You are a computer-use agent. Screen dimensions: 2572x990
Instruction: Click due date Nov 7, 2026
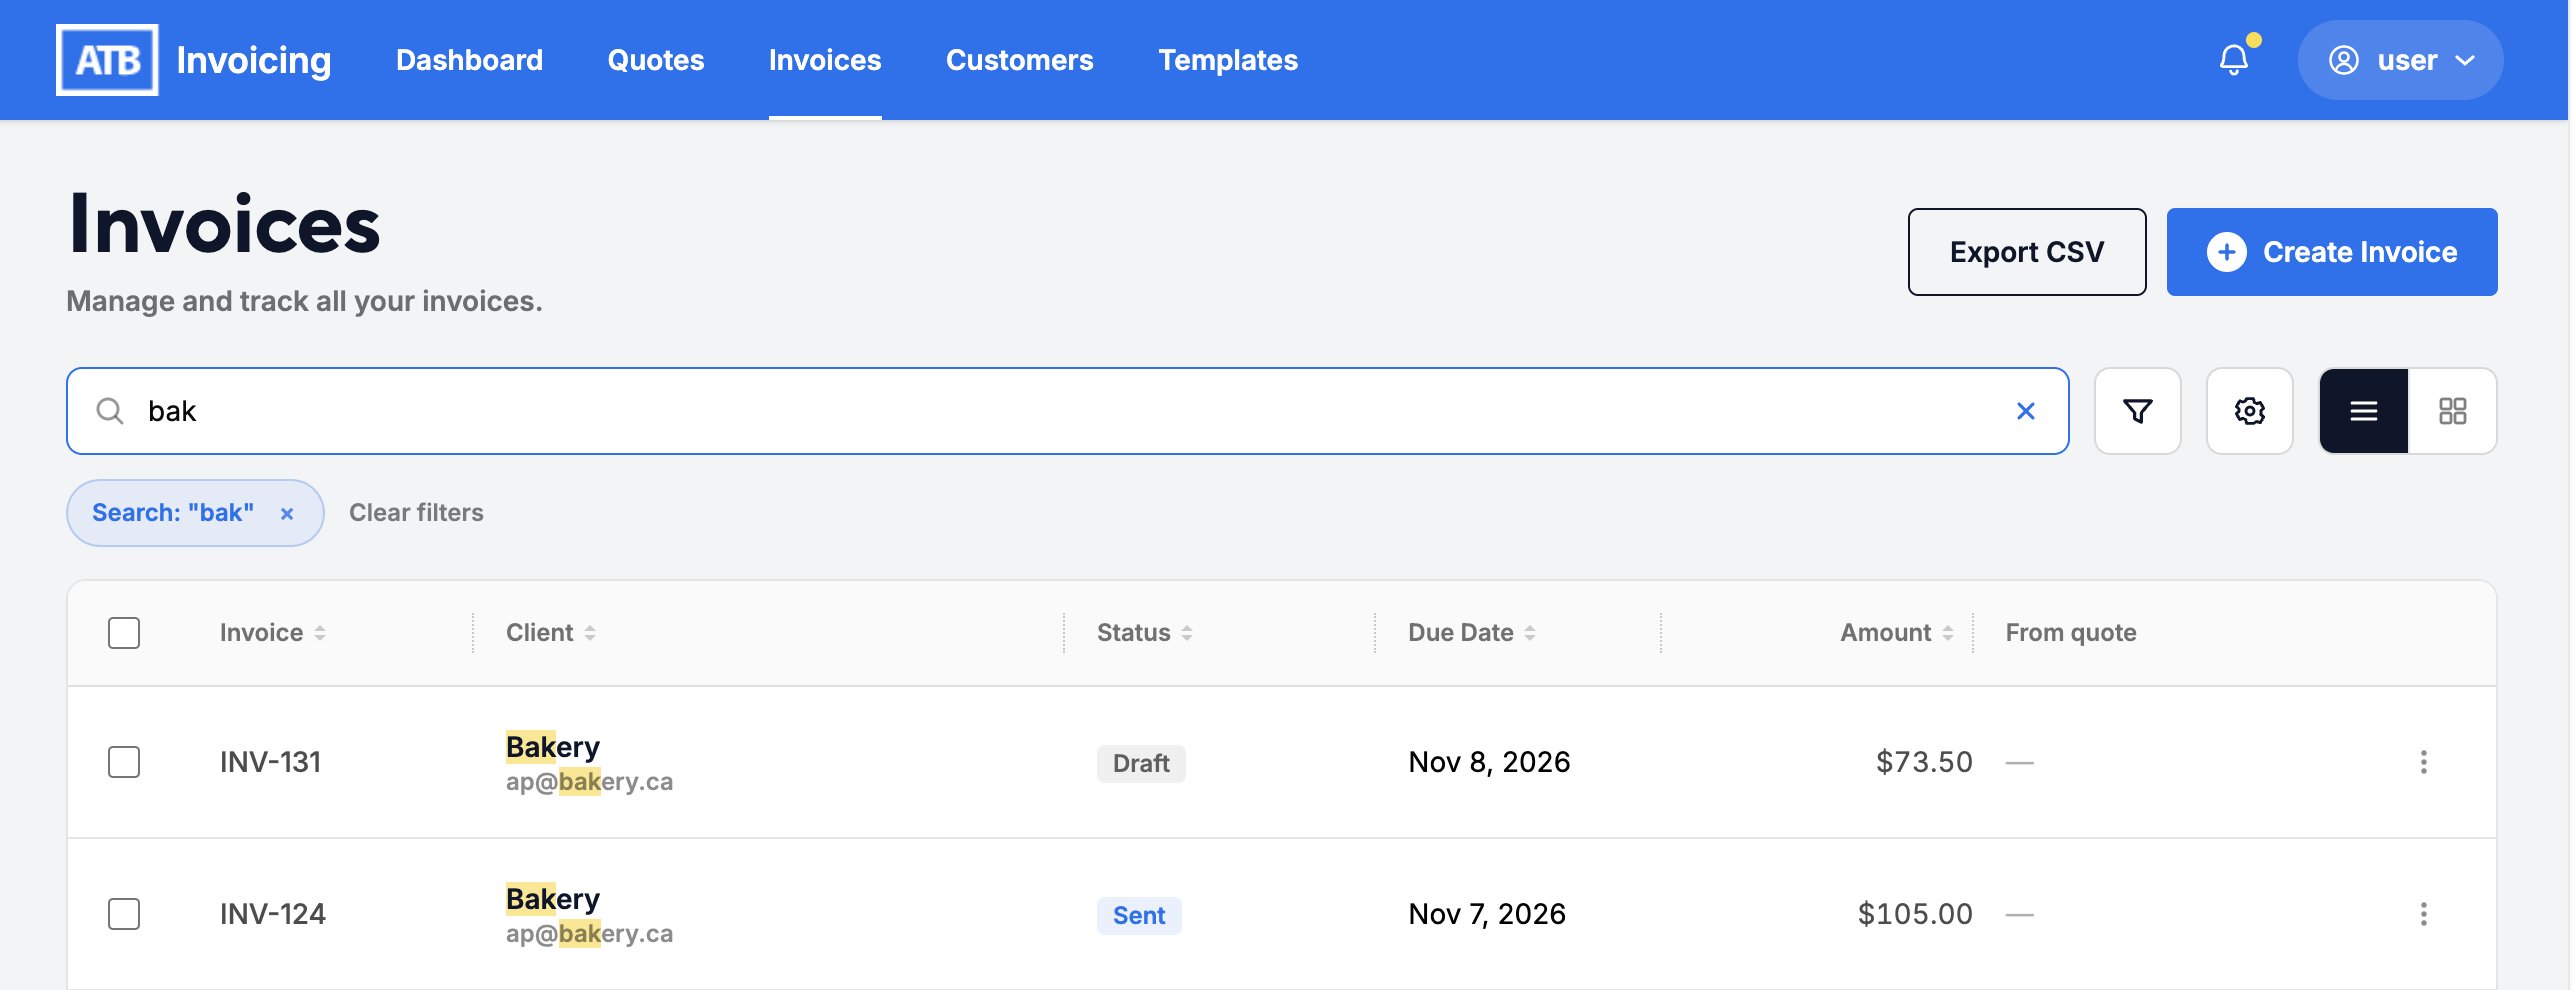tap(1487, 914)
